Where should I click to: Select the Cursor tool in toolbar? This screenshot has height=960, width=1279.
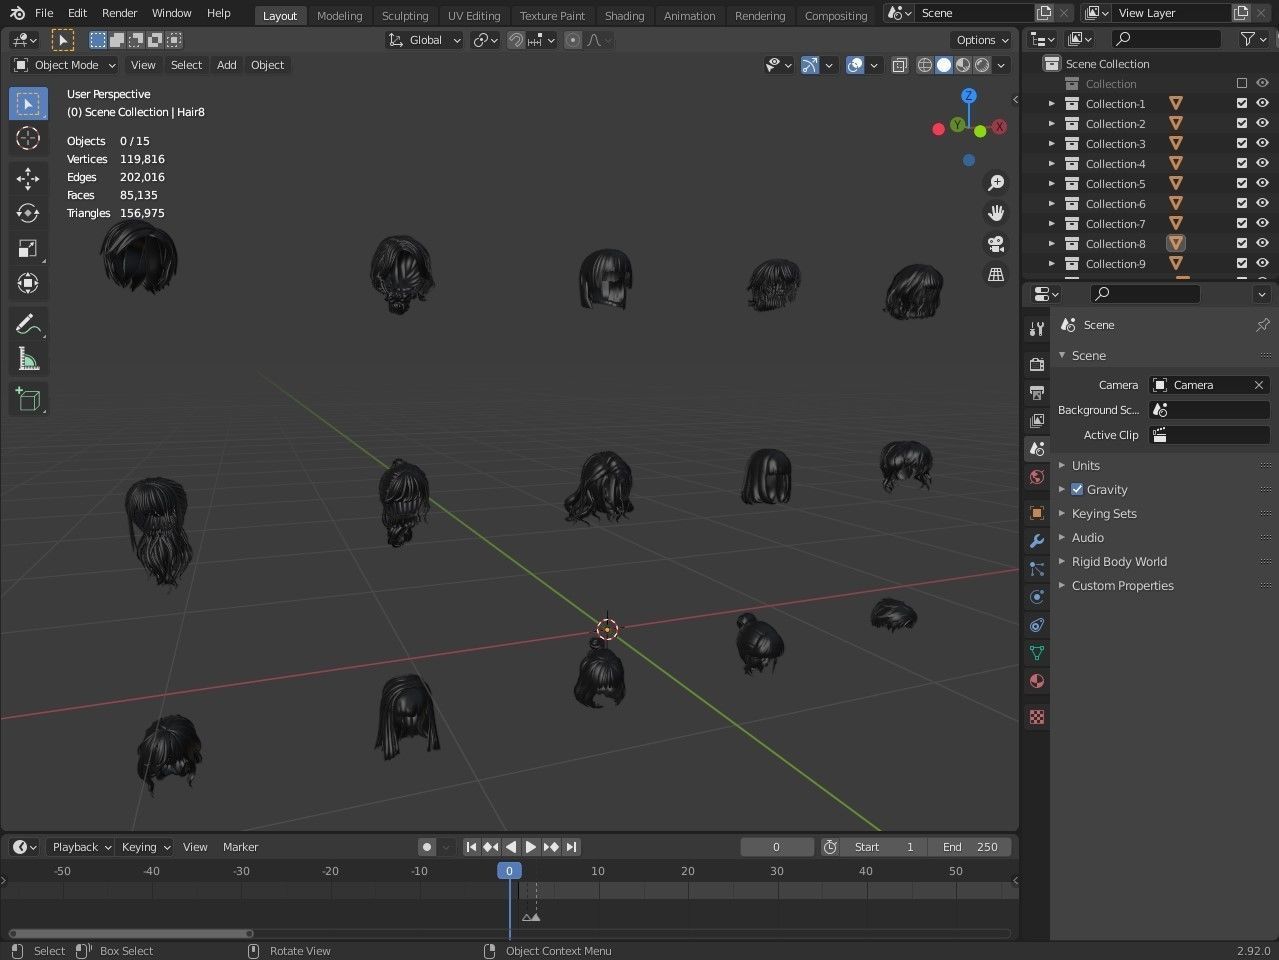(x=28, y=138)
